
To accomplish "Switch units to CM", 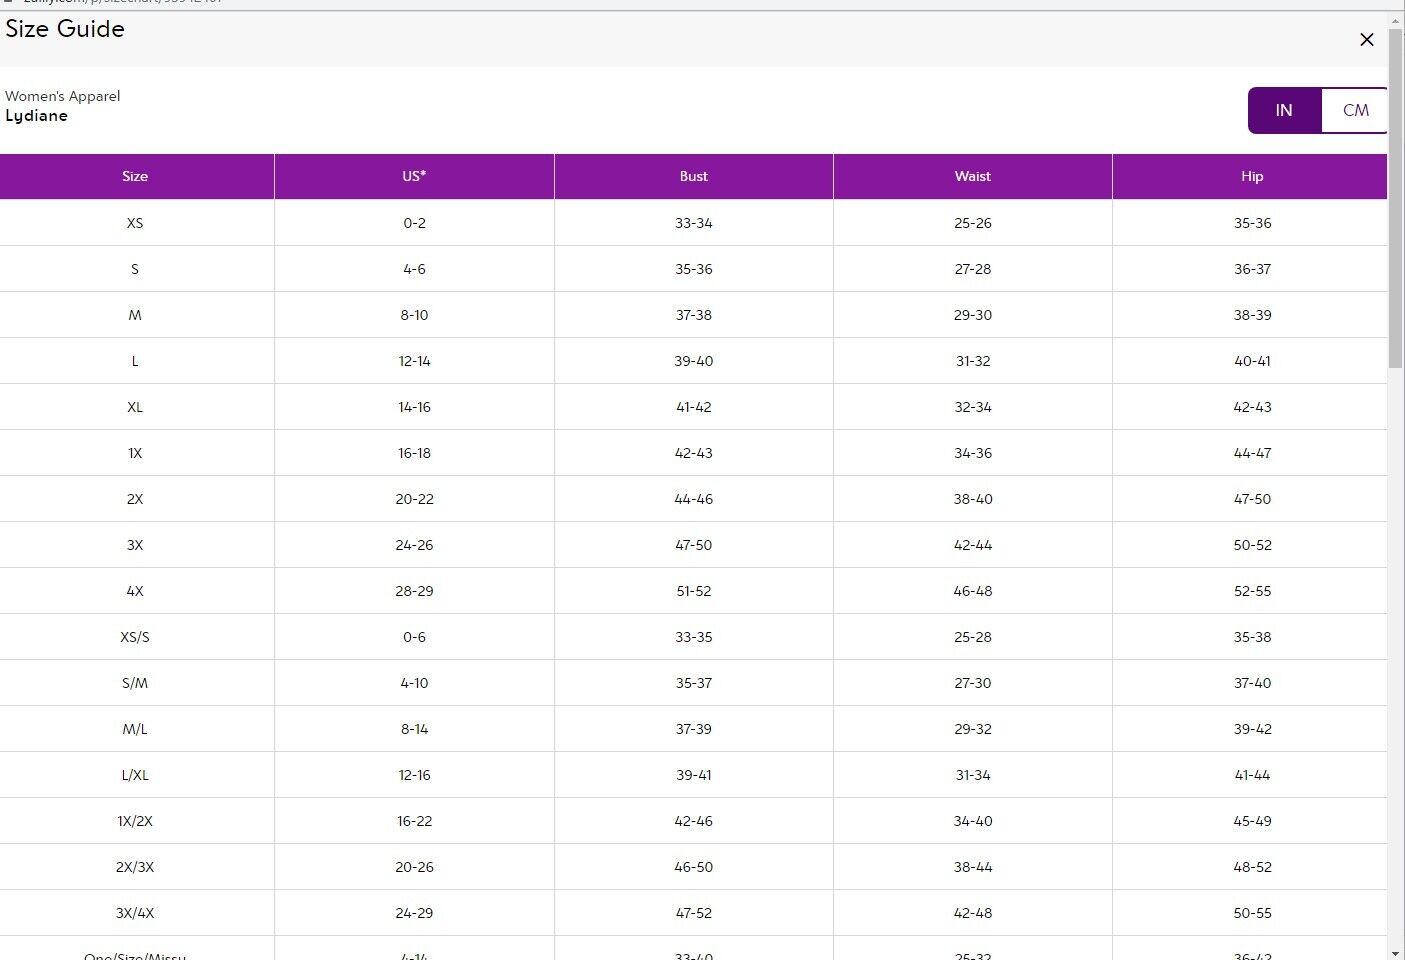I will (x=1355, y=110).
